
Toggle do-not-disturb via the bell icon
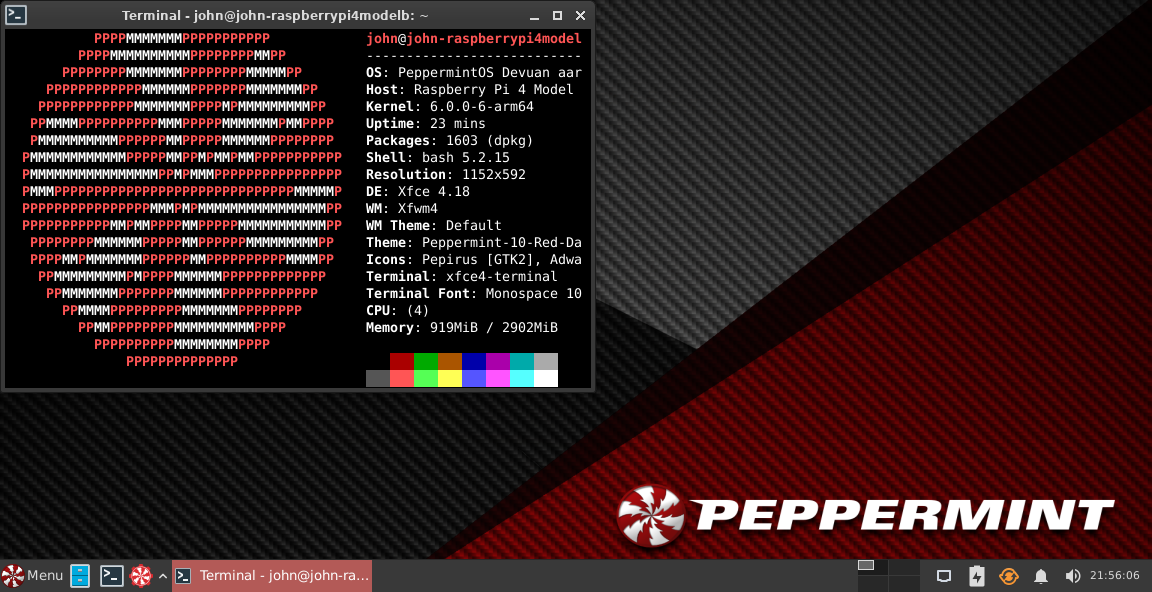(1041, 576)
